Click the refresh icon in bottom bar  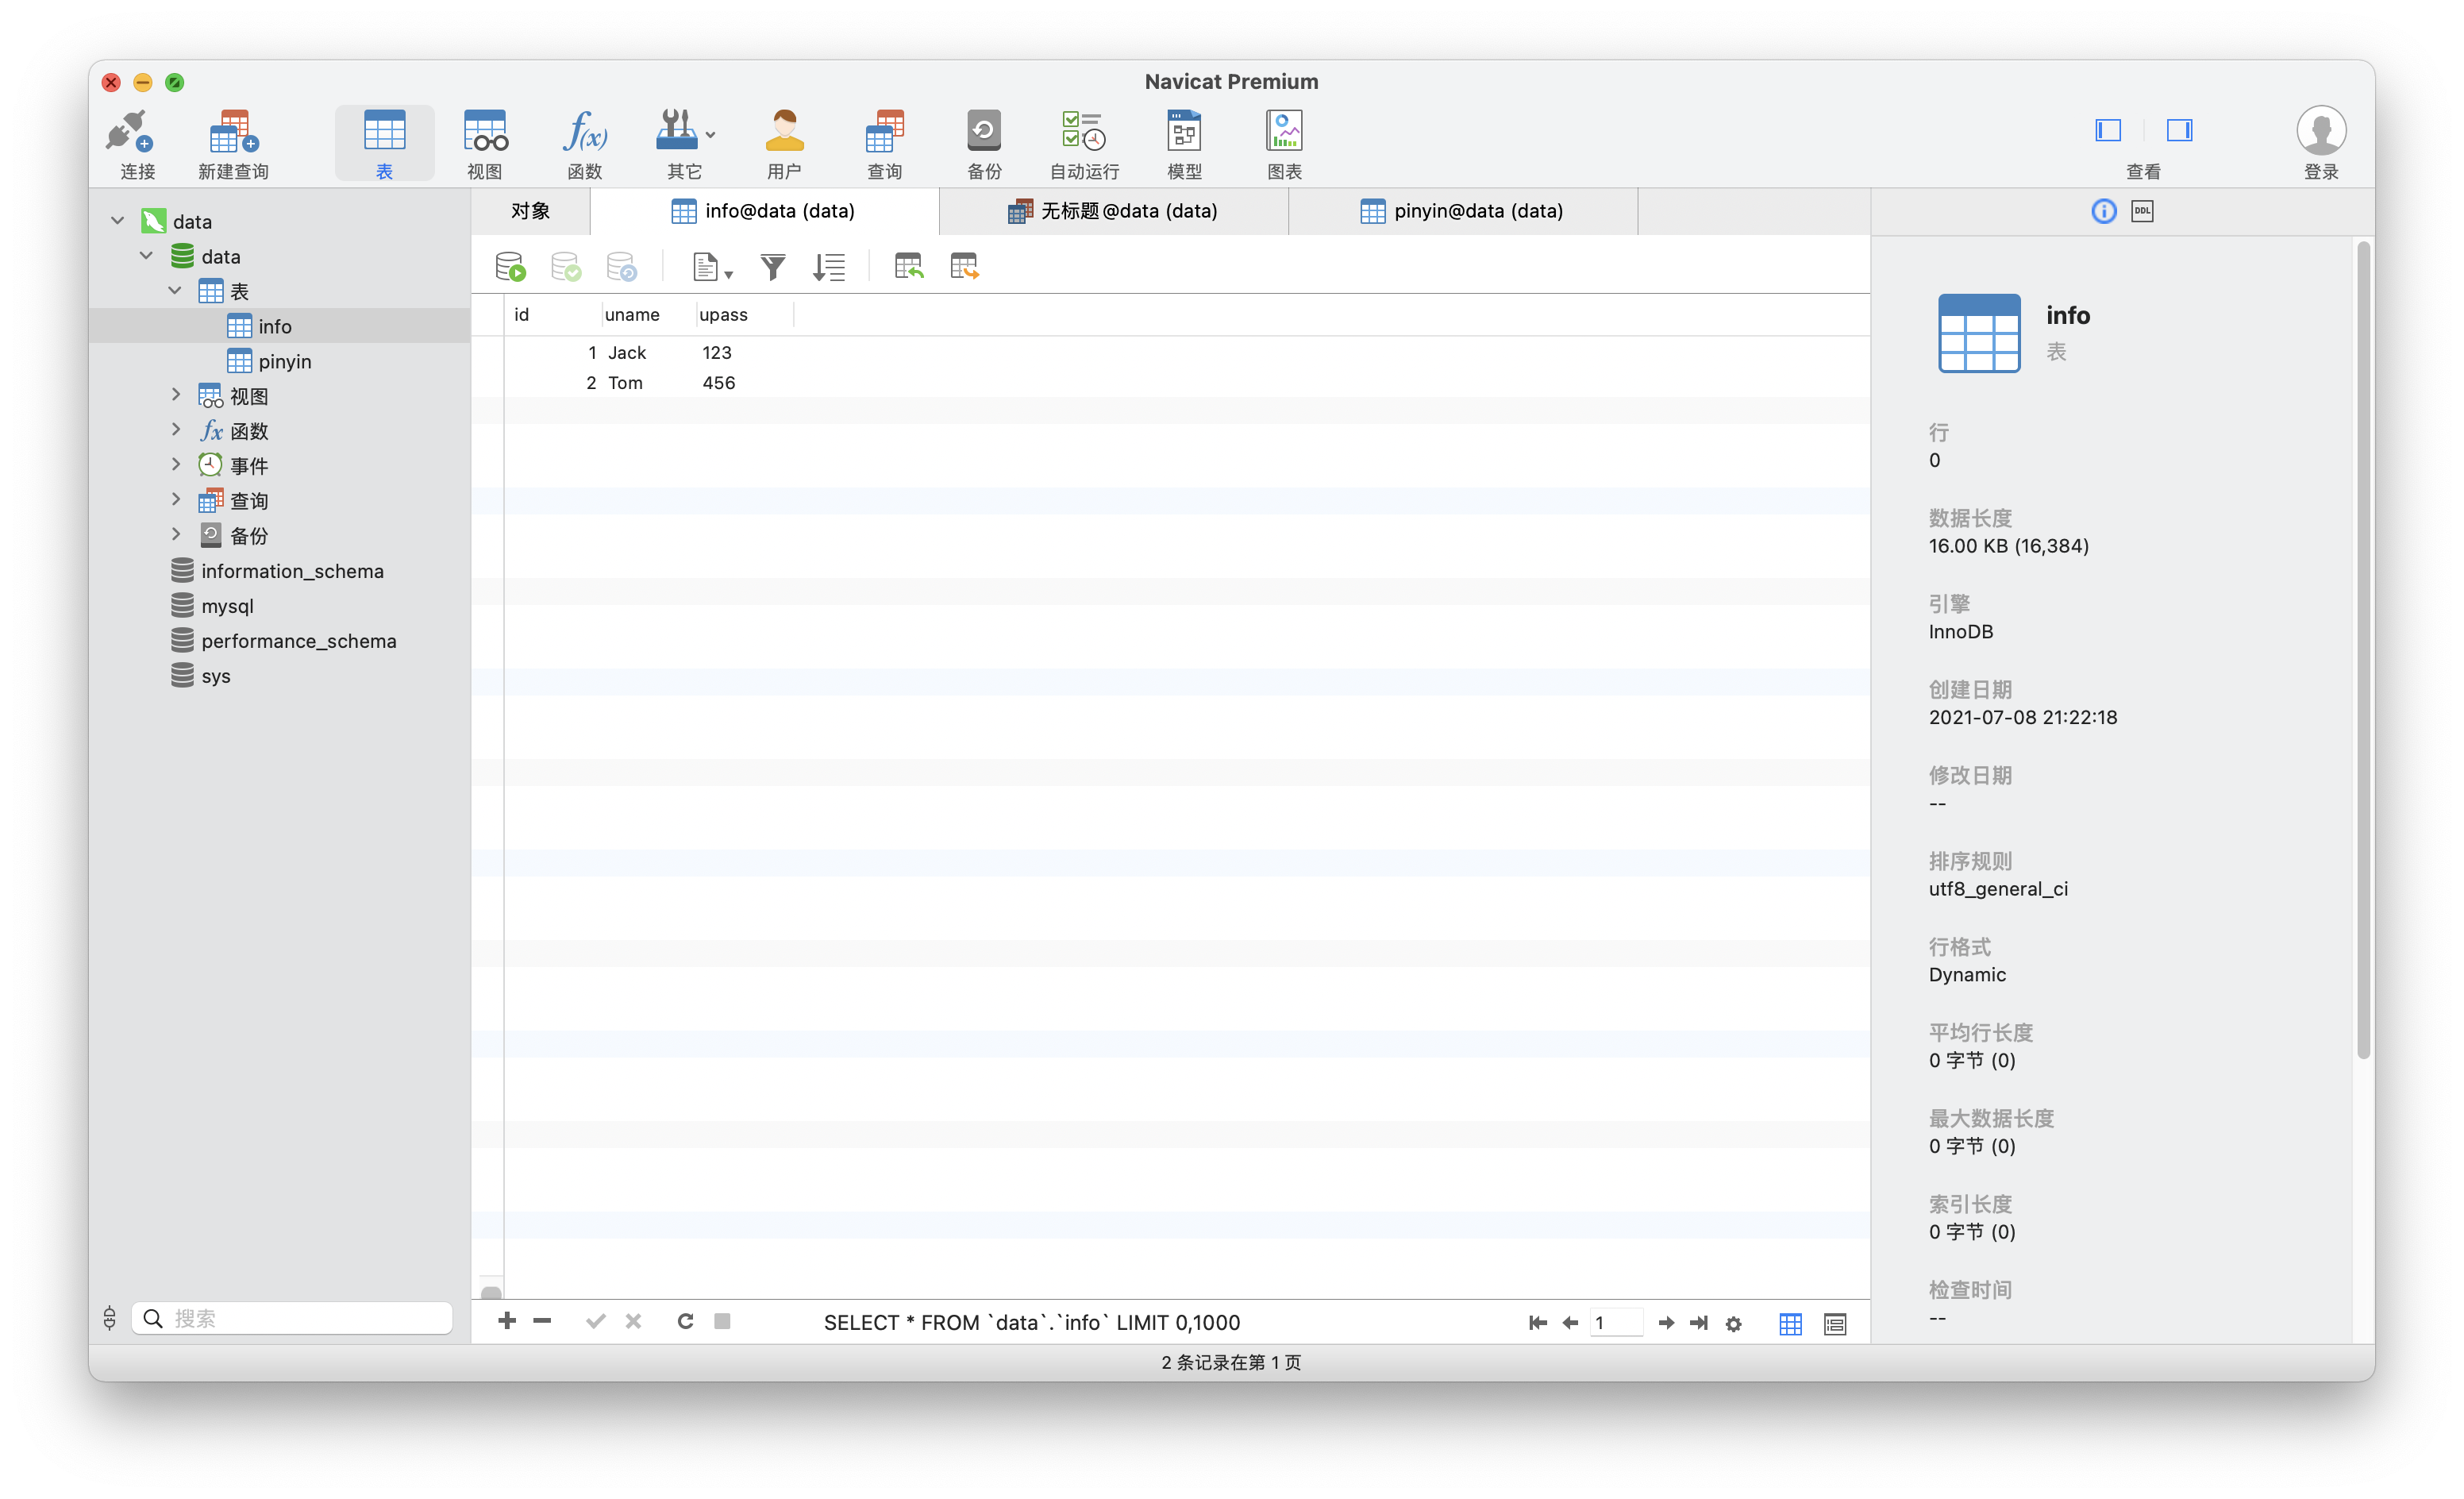coord(685,1322)
